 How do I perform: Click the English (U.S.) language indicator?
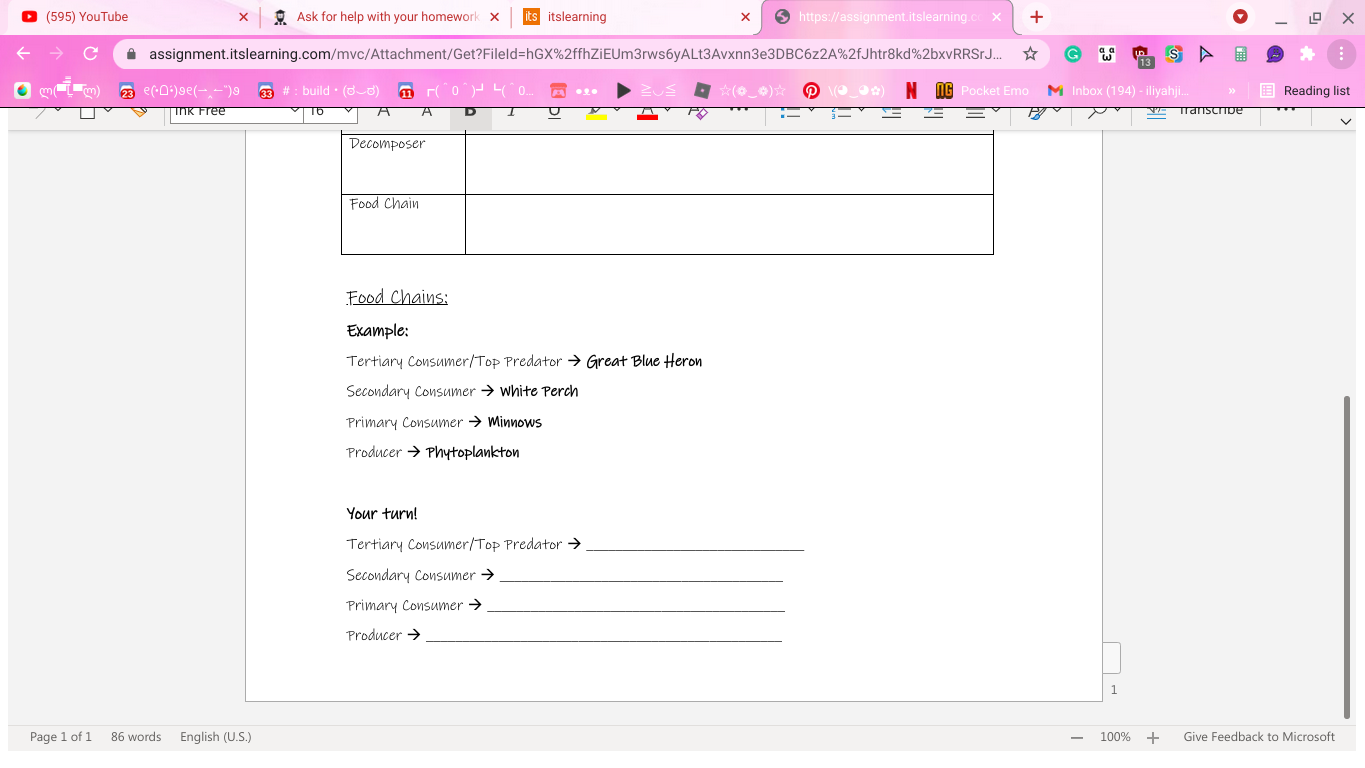(215, 737)
